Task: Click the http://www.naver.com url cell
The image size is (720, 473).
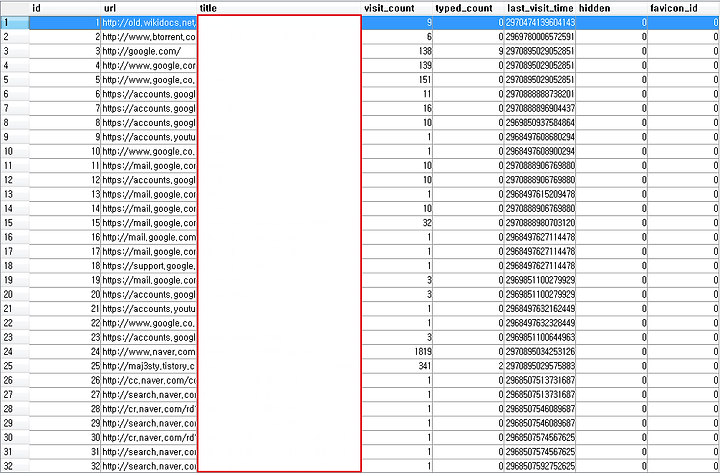Action: [x=148, y=352]
